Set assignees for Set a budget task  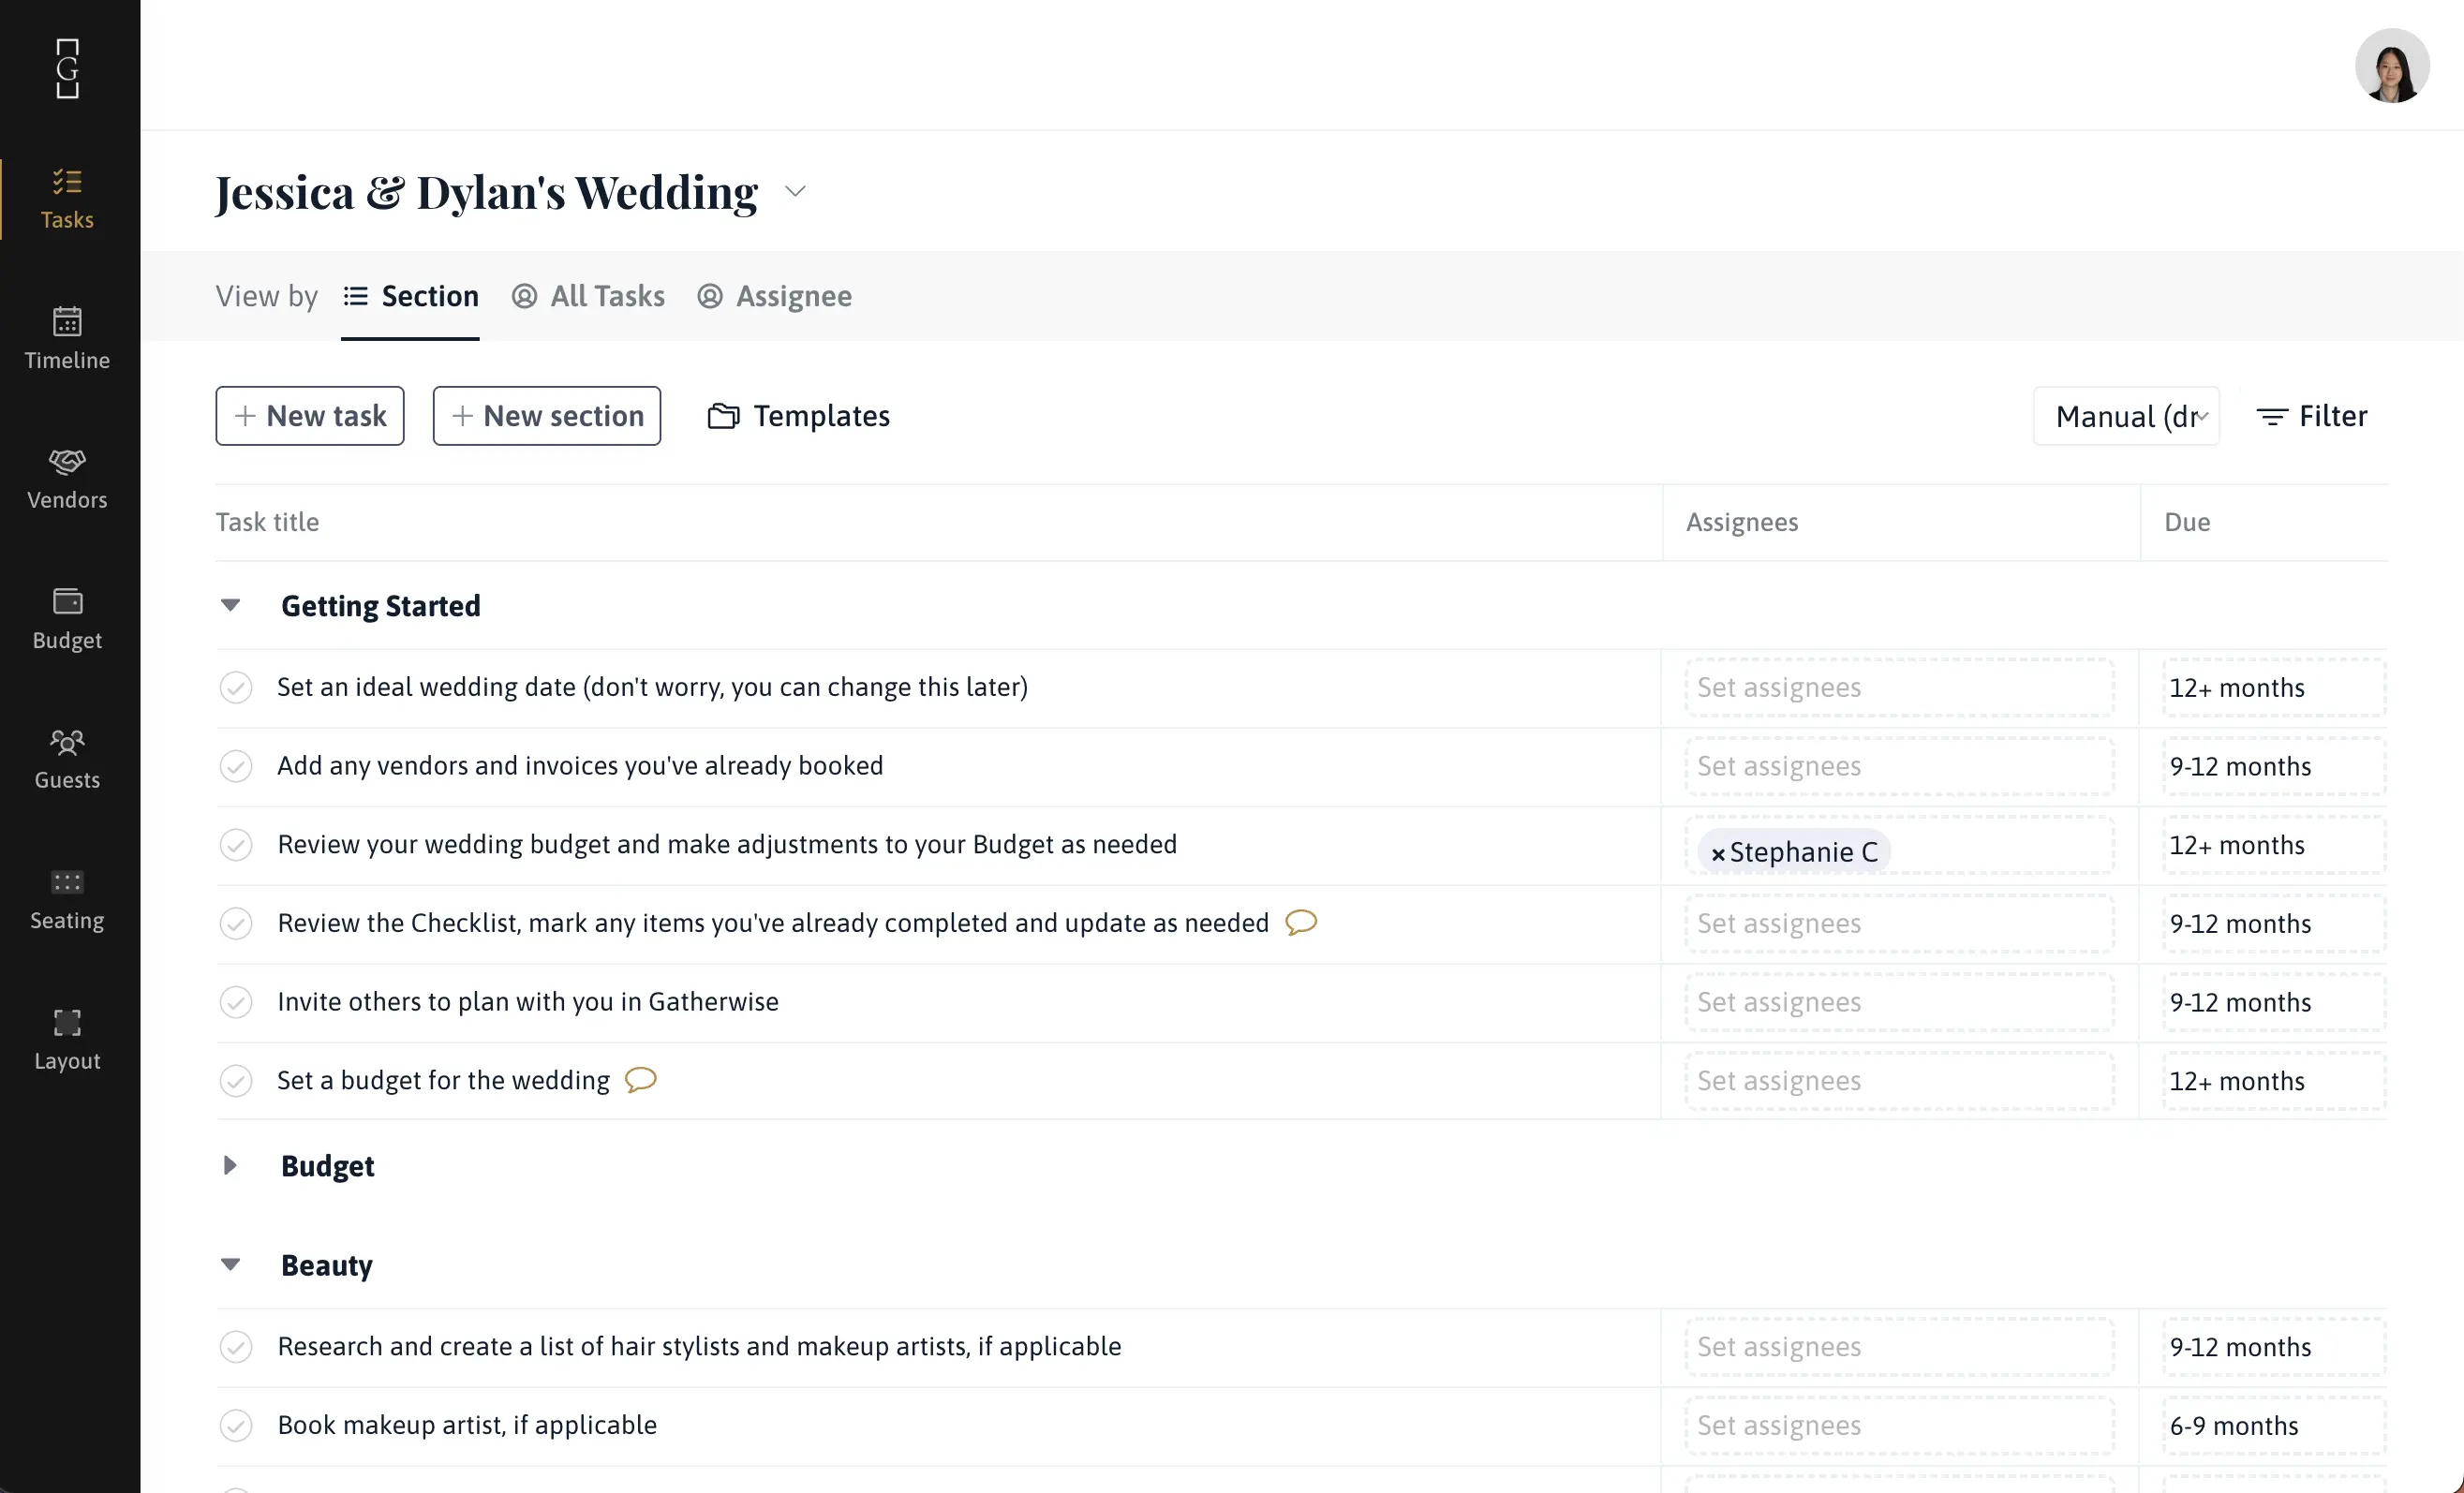click(x=1899, y=1082)
